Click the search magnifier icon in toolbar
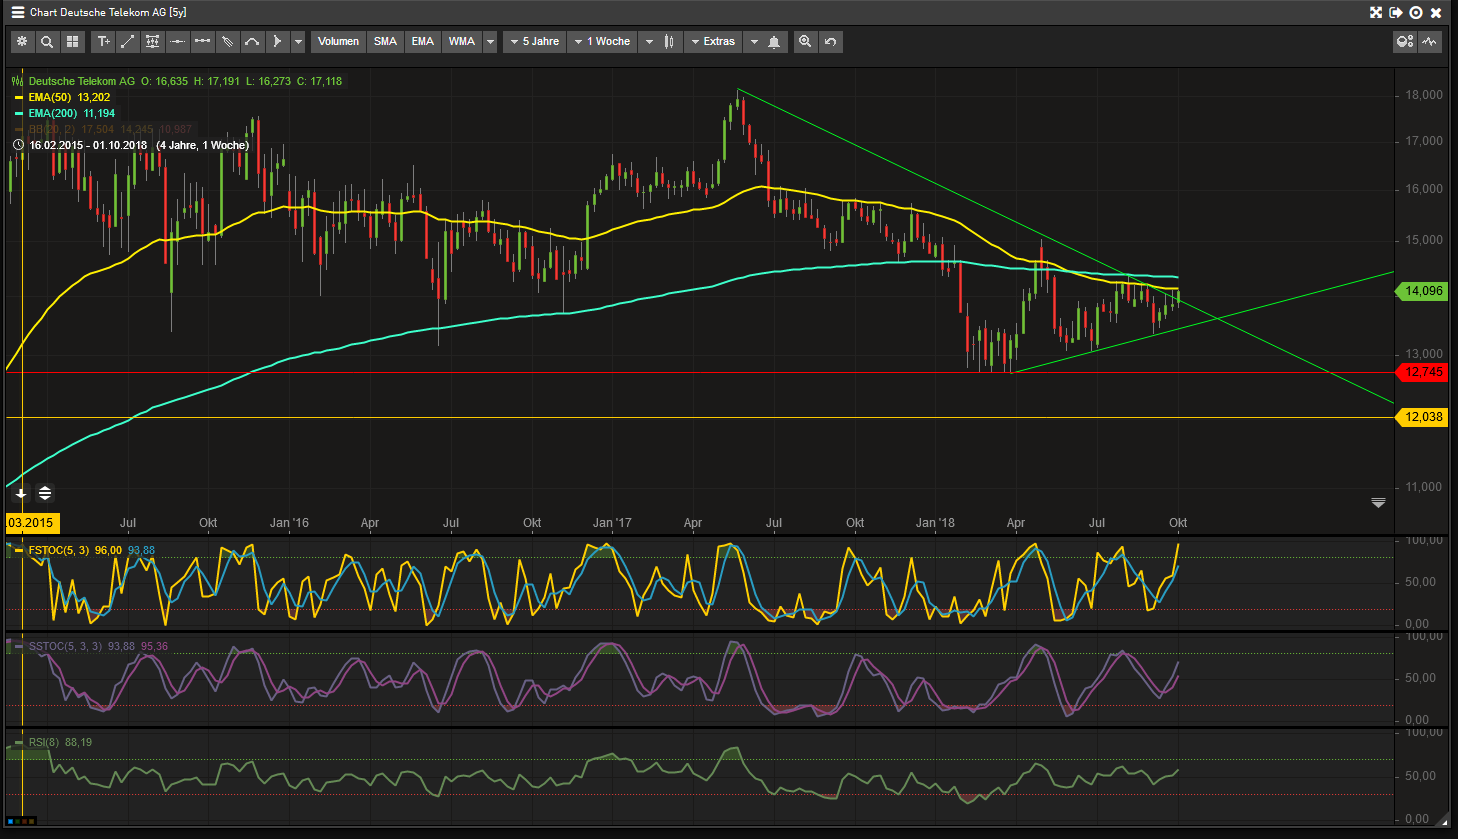 (46, 42)
